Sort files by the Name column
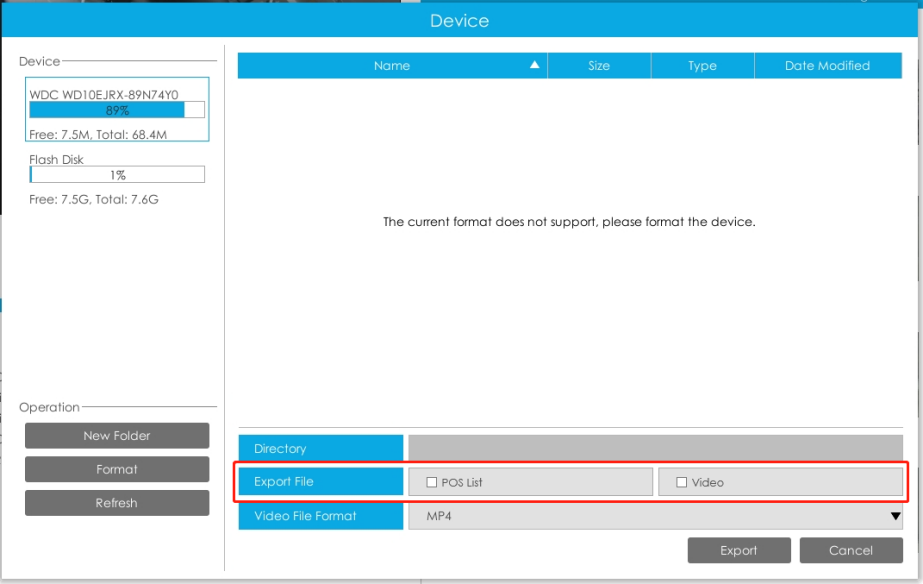This screenshot has width=923, height=584. 393,65
